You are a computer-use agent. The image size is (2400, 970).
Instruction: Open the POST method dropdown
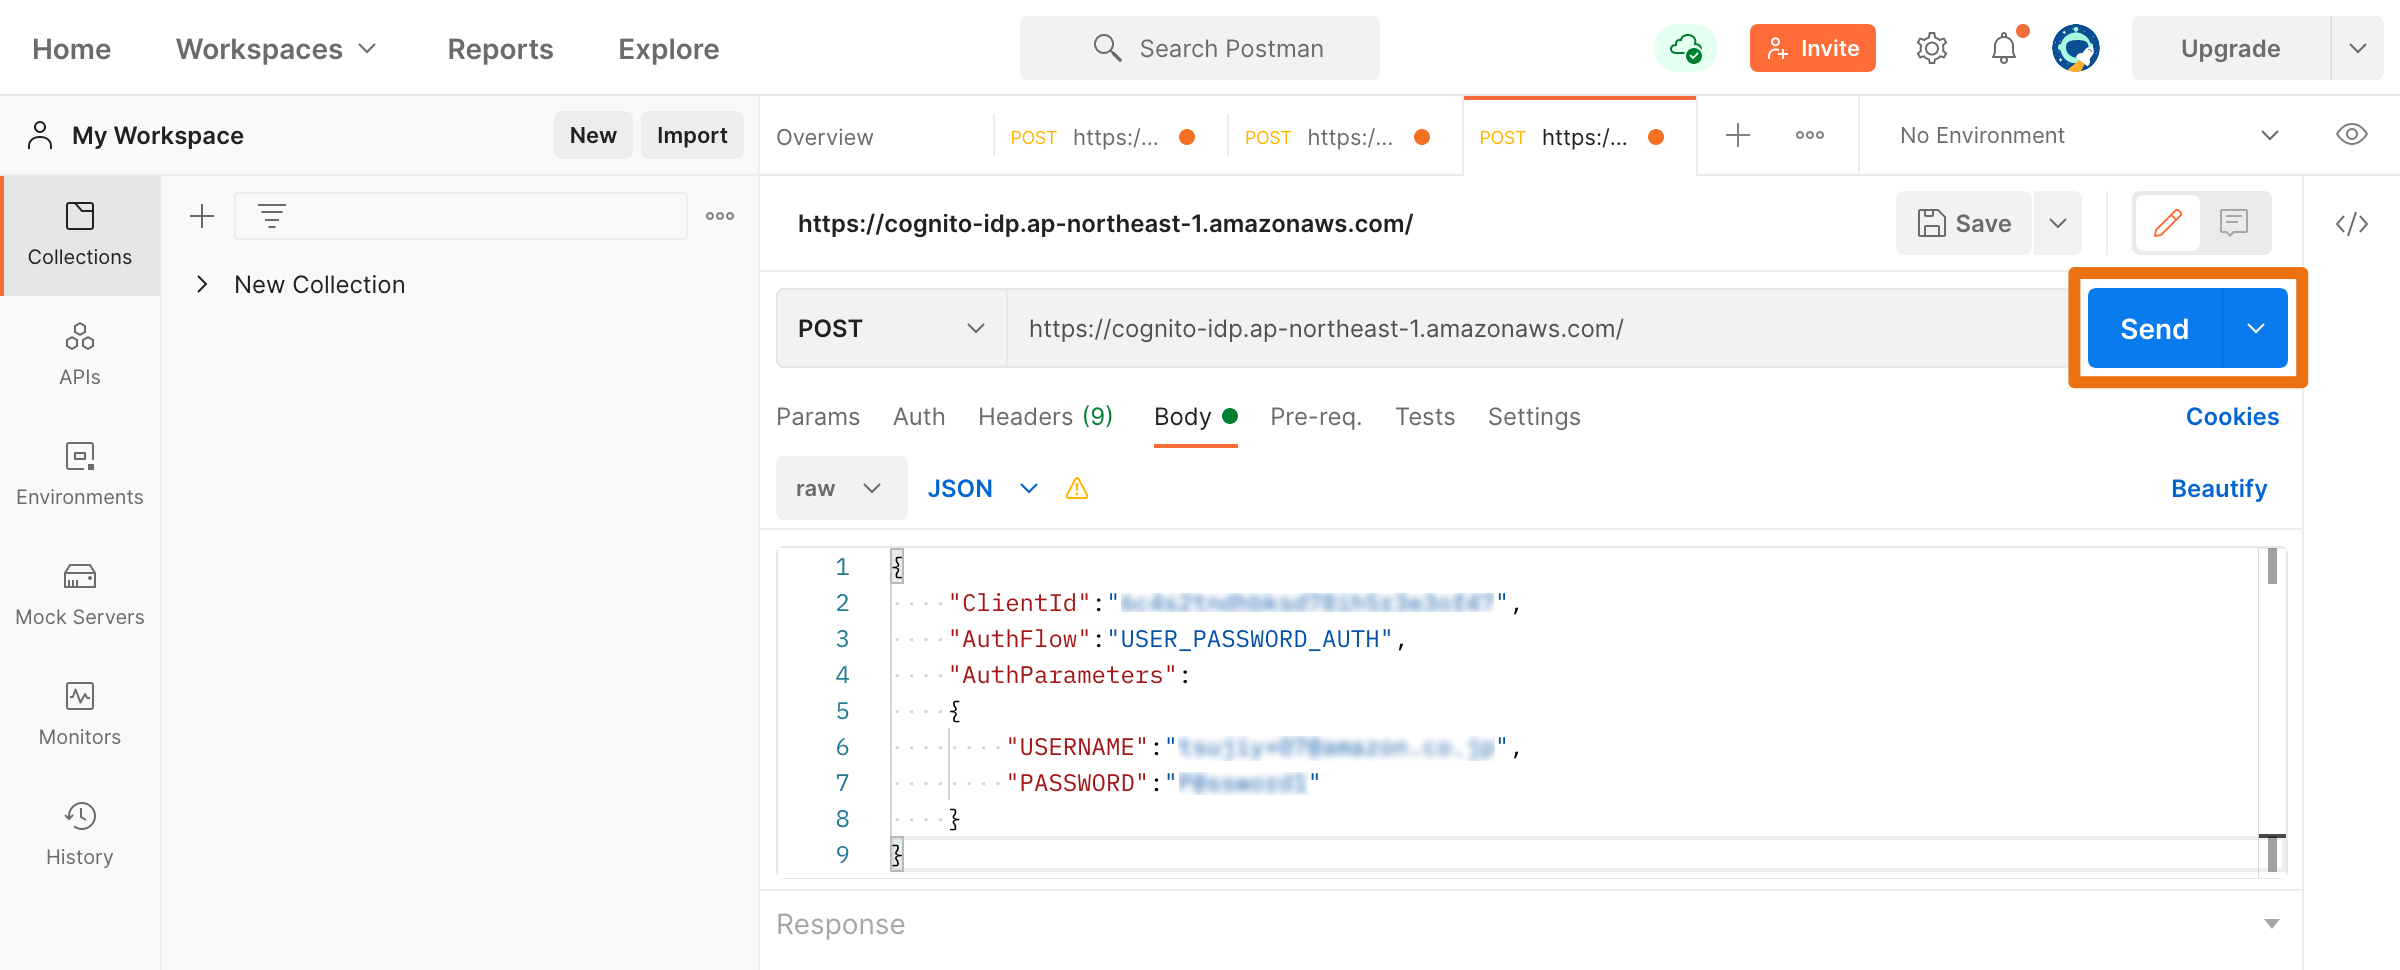click(x=892, y=328)
